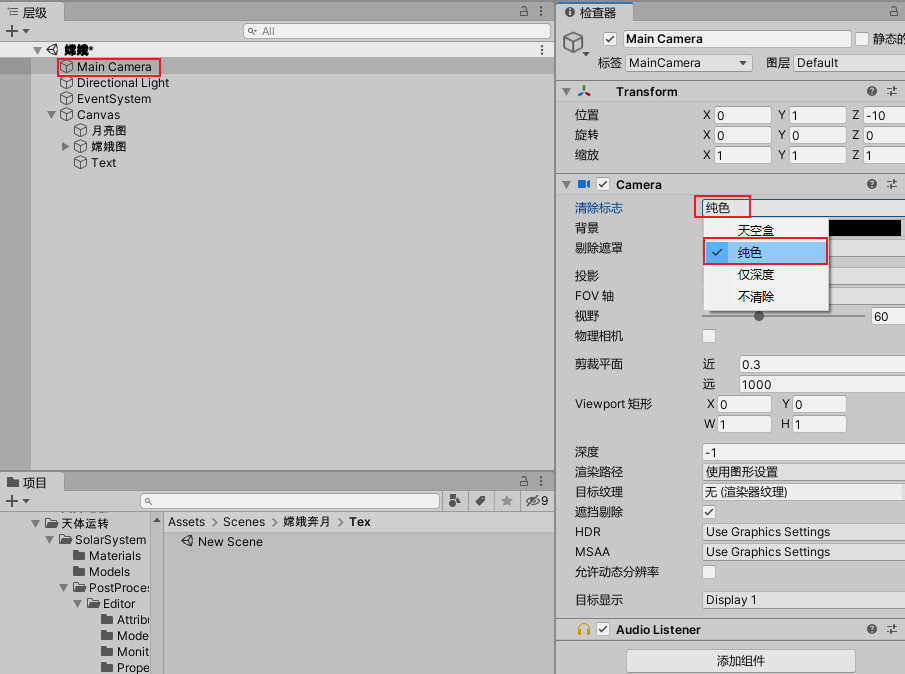Screen dimensions: 905x674
Task: Toggle the 遮挡剔除 checkbox
Action: [709, 512]
